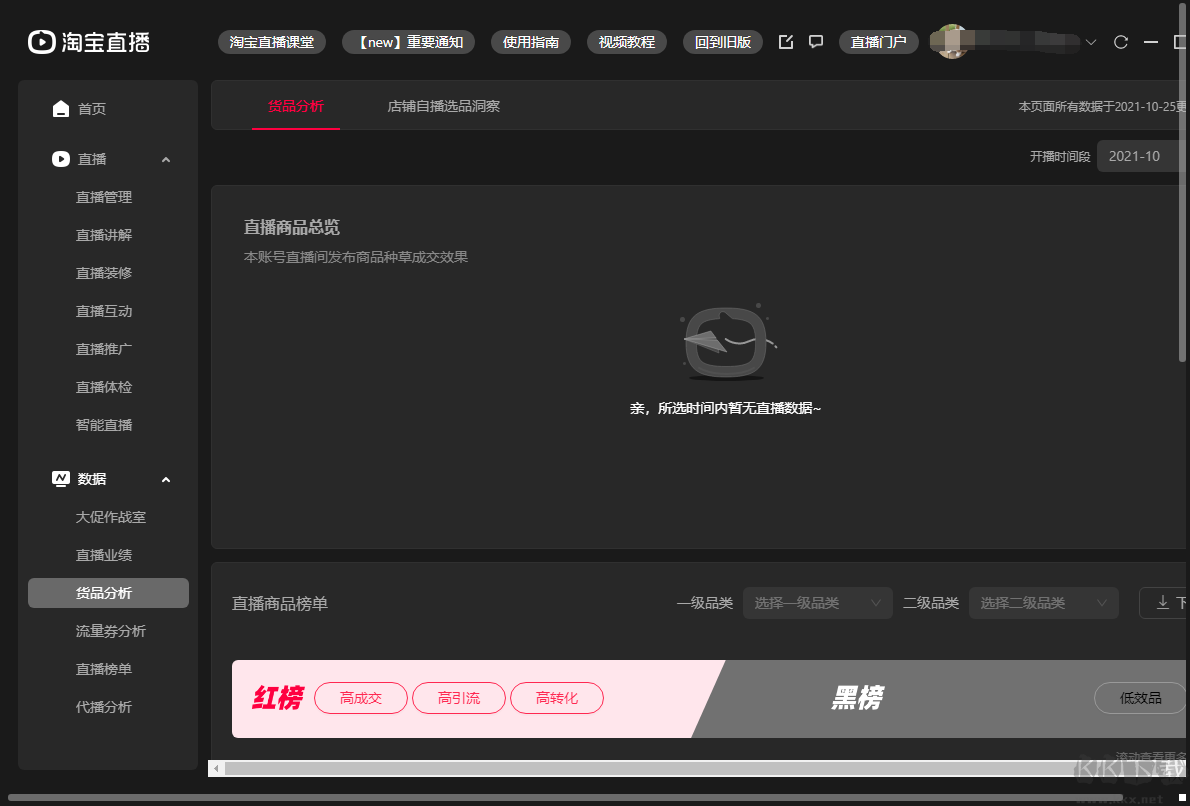Screen dimensions: 1190x806
Task: Click the 回到旧版 button
Action: [x=722, y=42]
